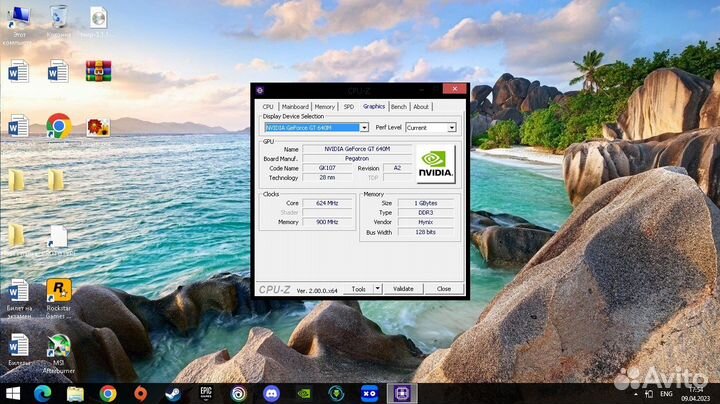Click the Tools button in CPU-Z
Screen dimensions: 720x404
[358, 288]
